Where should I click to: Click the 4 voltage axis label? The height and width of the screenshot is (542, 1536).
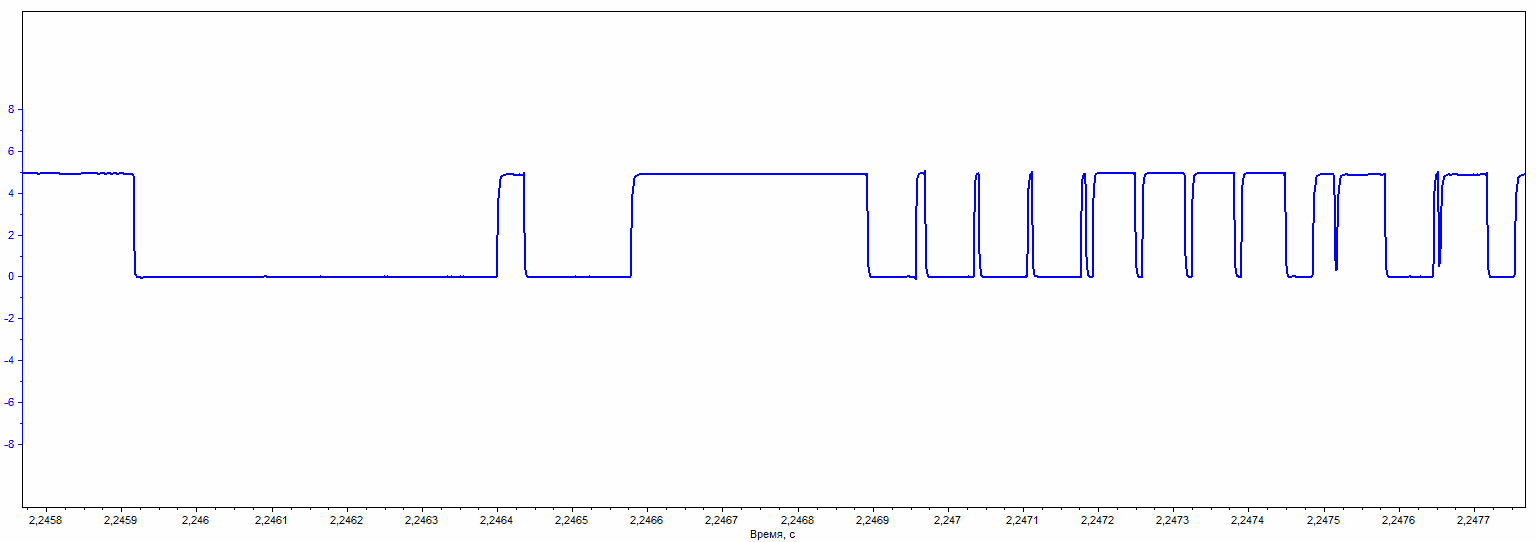coord(11,193)
